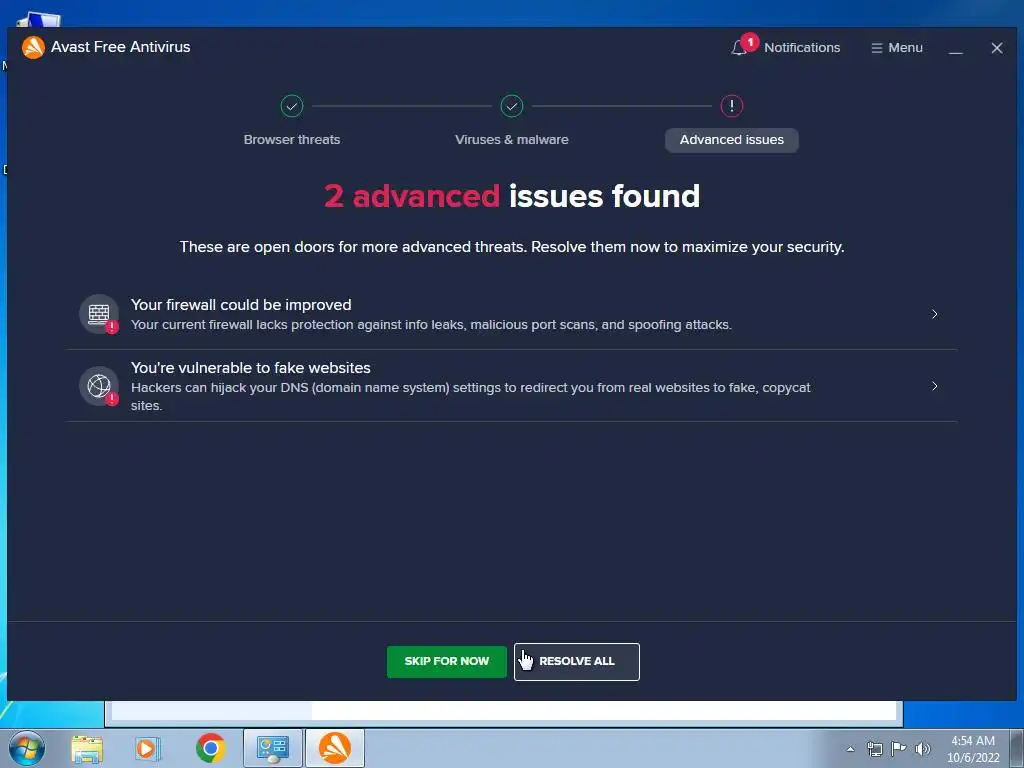Click the Advanced issues warning step icon
1024x768 pixels.
tap(731, 106)
